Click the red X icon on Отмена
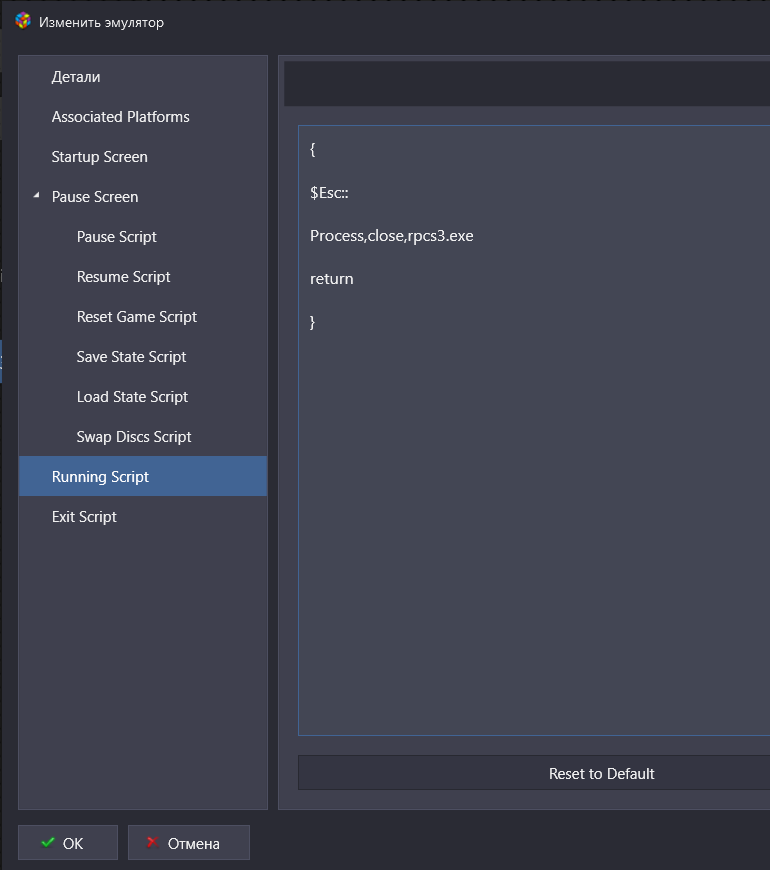The width and height of the screenshot is (770, 870). point(153,842)
